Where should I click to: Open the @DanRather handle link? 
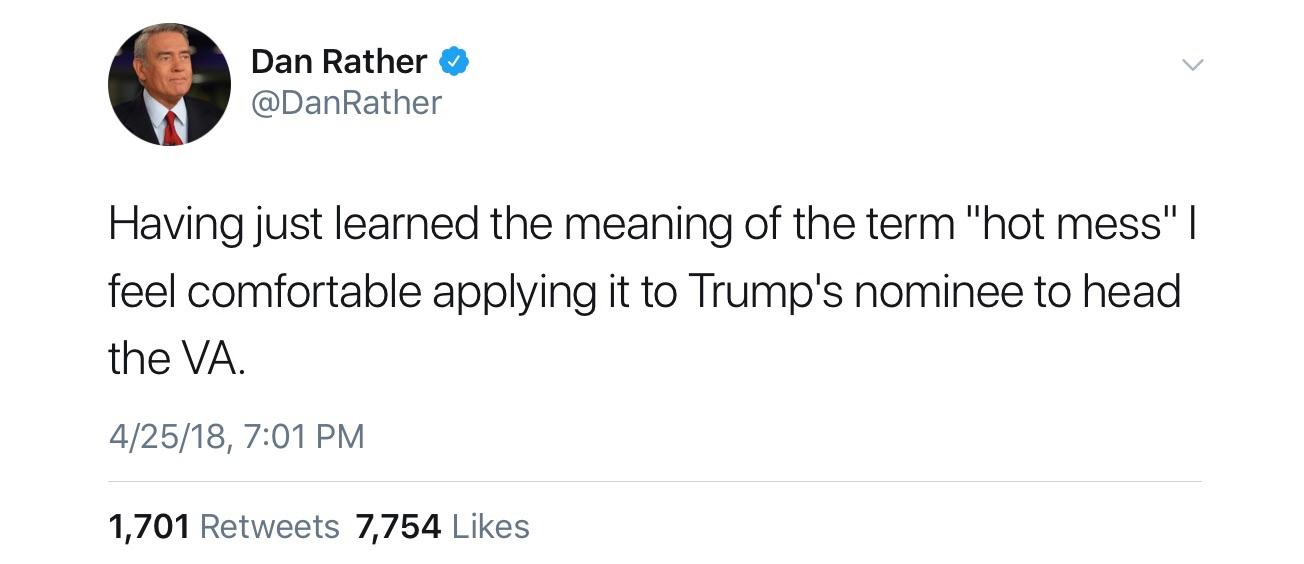pos(346,102)
